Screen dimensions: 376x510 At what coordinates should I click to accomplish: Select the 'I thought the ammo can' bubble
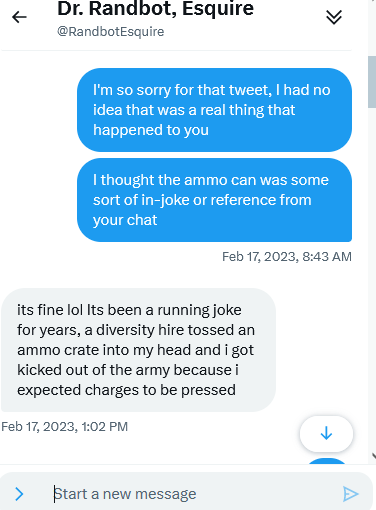[214, 200]
